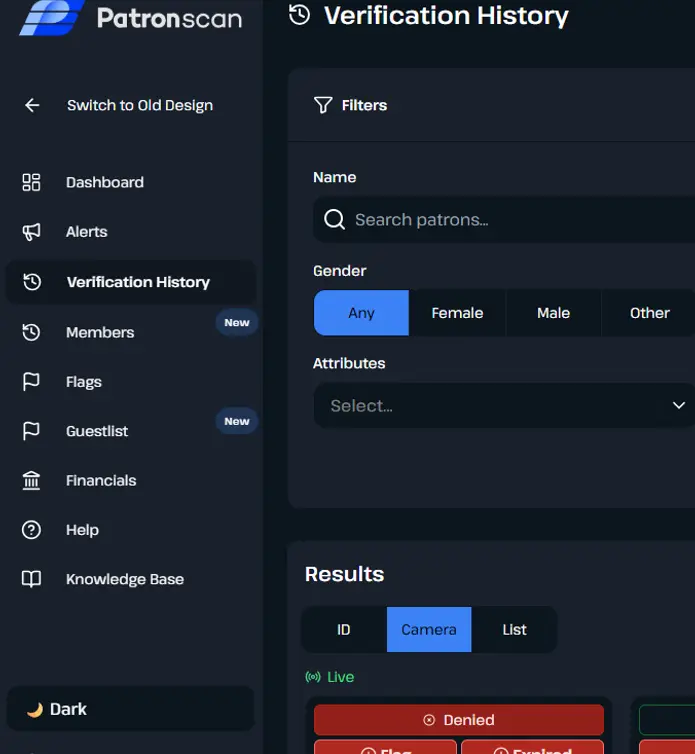The image size is (695, 754).
Task: Click the chevron on the Attributes dropdown
Action: (679, 405)
